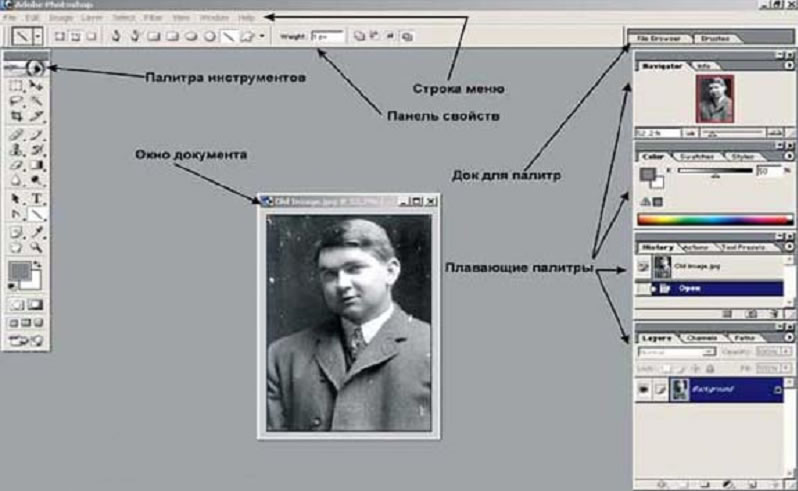Click the color ramp spectrum bar
The width and height of the screenshot is (798, 491).
click(715, 220)
